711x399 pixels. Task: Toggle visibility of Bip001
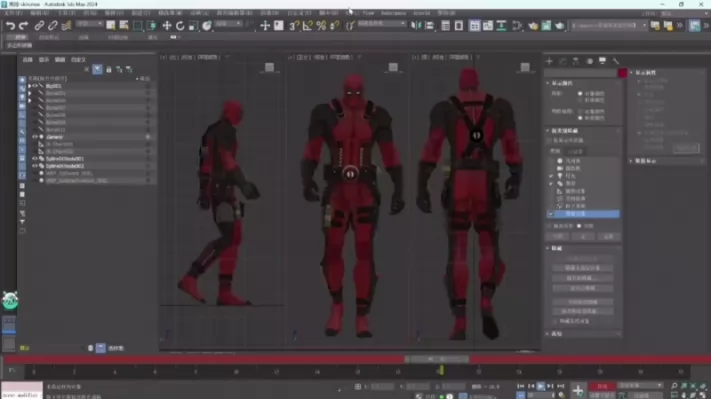click(x=35, y=86)
